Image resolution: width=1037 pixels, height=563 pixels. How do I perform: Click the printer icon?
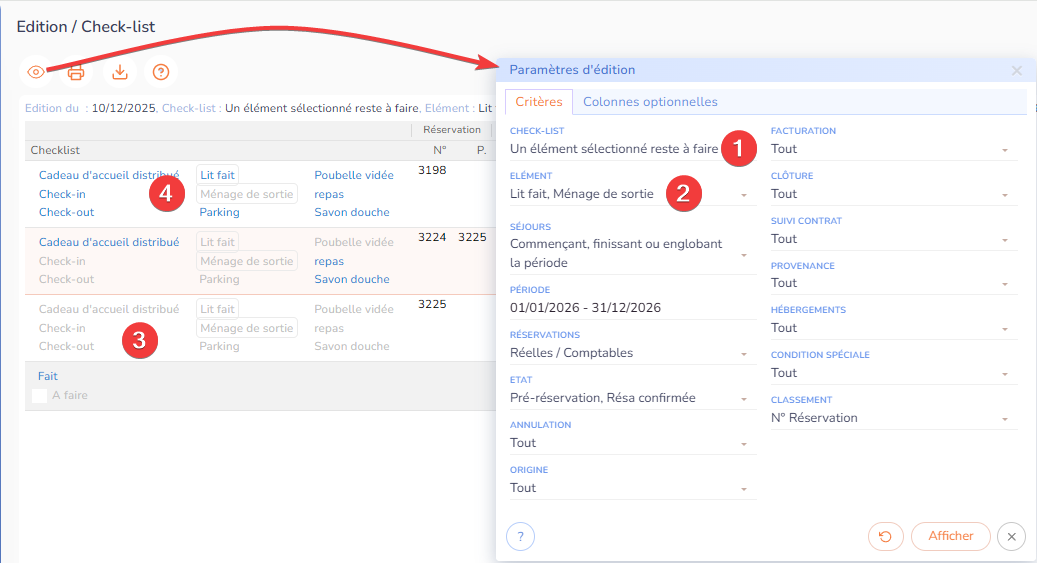[76, 72]
